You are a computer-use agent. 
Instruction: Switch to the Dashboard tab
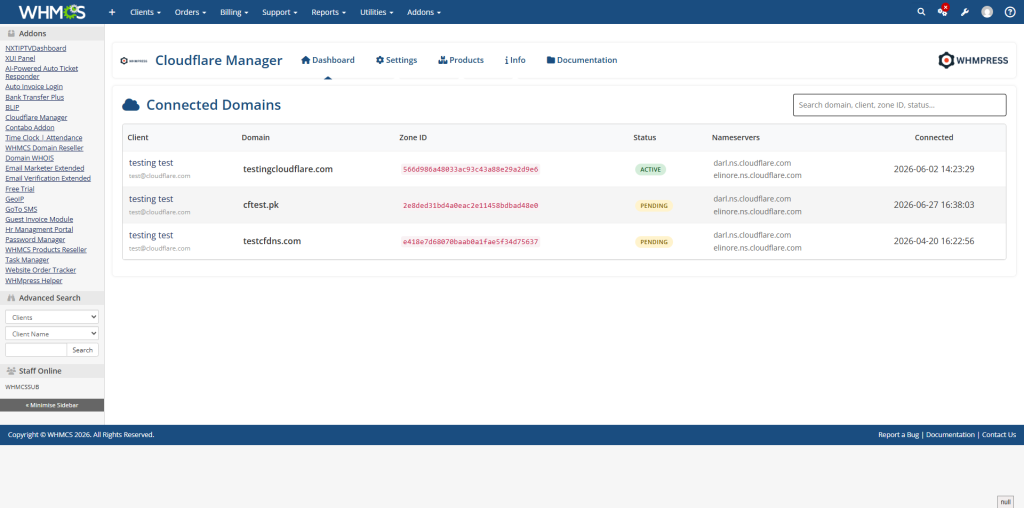(x=328, y=60)
